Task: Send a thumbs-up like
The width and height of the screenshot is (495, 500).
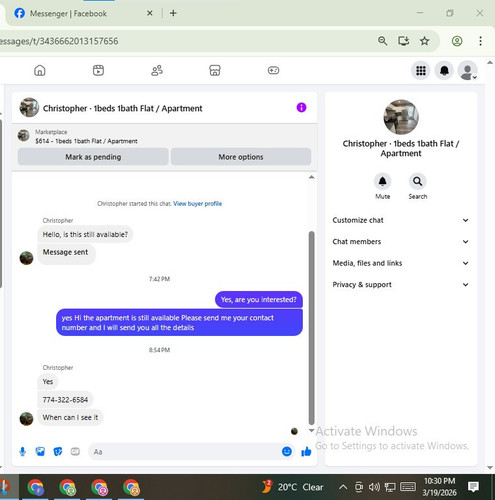Action: (x=306, y=452)
